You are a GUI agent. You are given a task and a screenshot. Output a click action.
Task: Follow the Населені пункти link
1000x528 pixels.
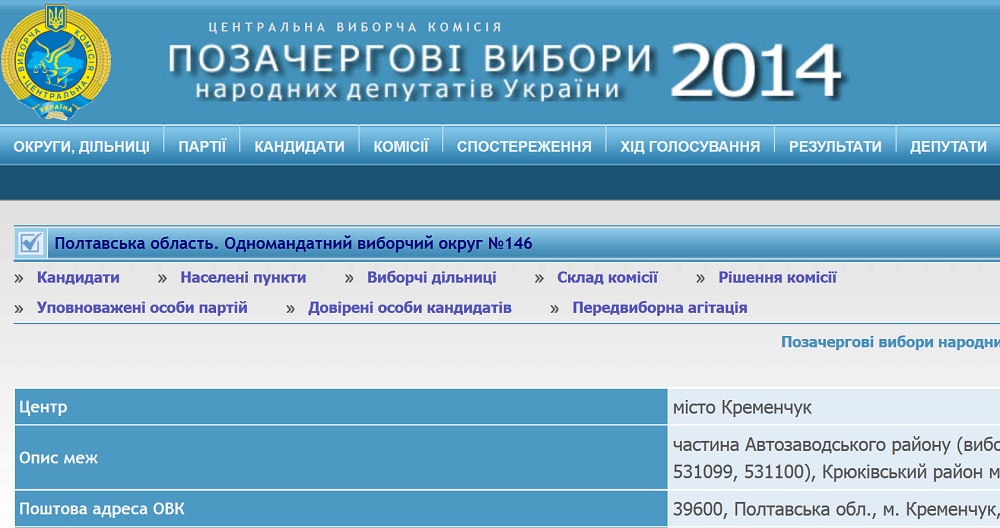click(x=243, y=278)
